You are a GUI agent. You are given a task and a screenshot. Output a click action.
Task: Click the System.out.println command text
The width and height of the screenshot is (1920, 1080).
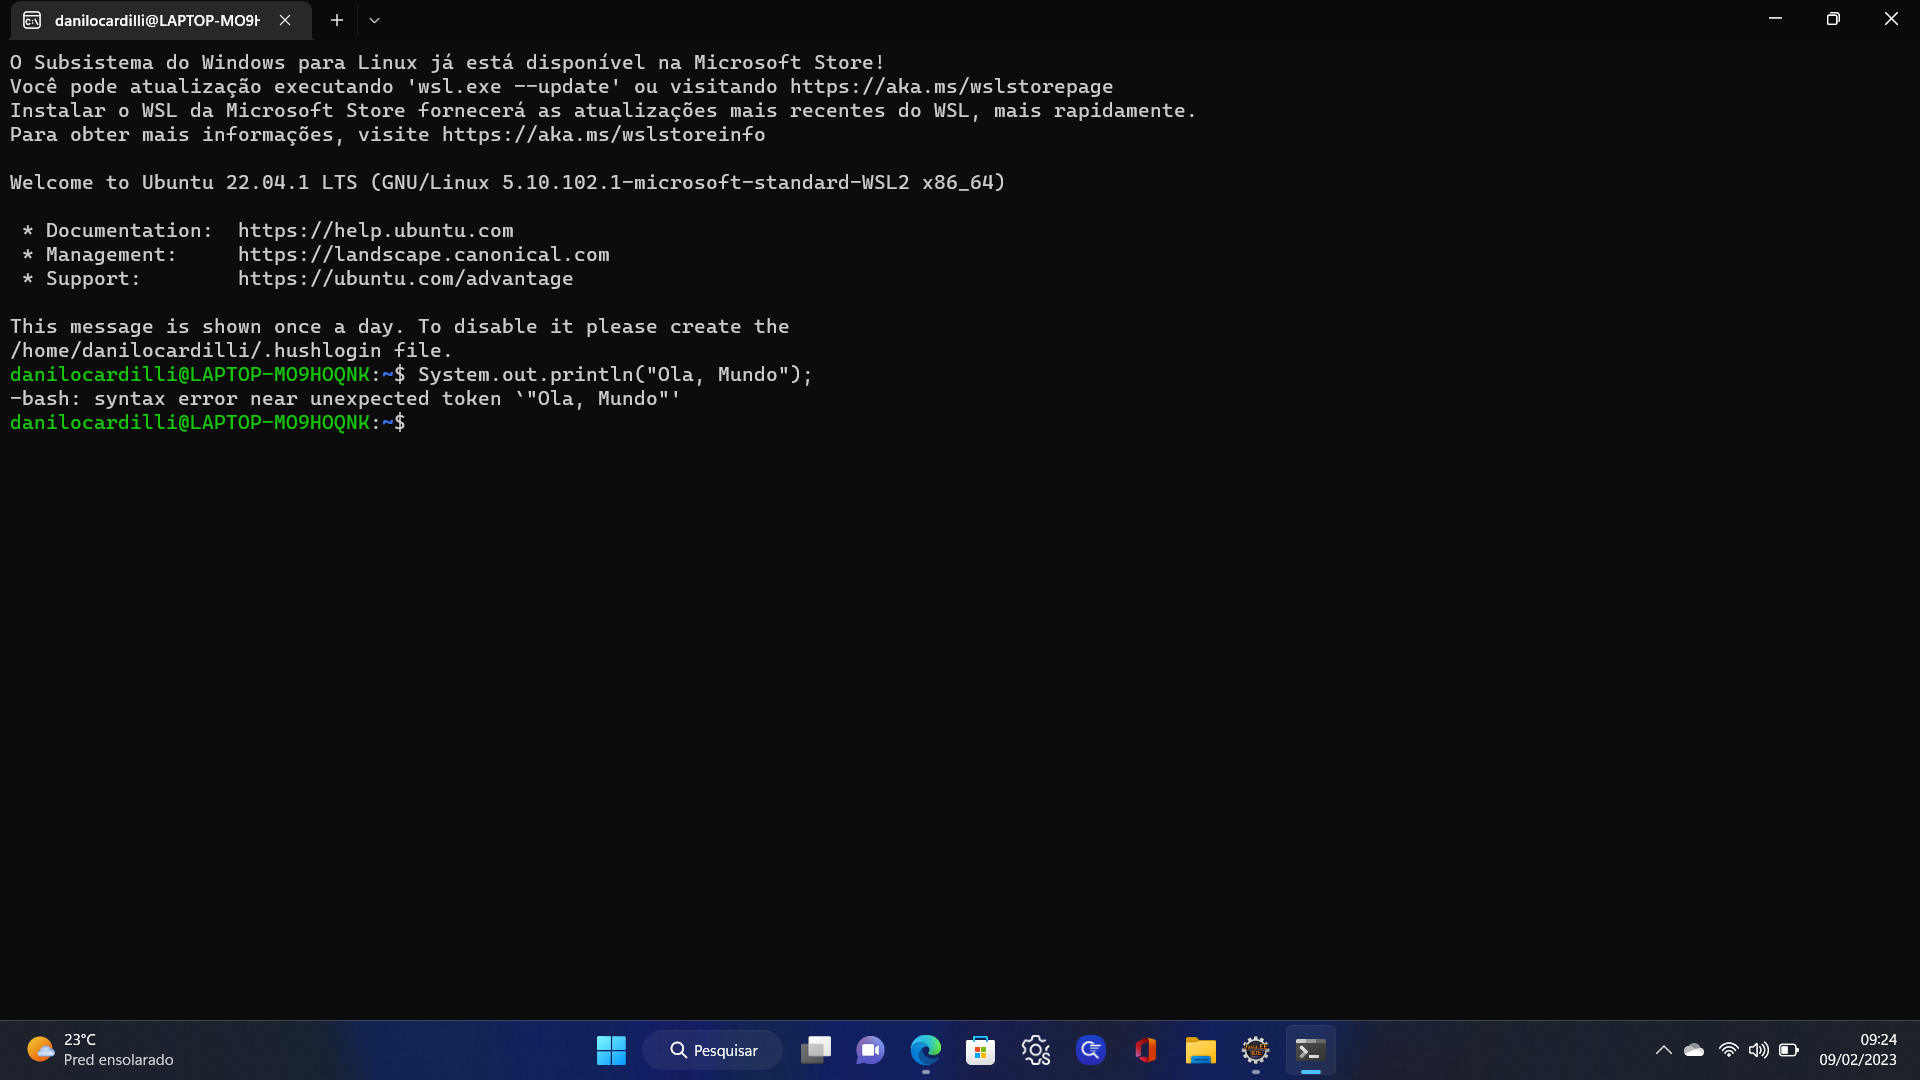click(x=615, y=375)
